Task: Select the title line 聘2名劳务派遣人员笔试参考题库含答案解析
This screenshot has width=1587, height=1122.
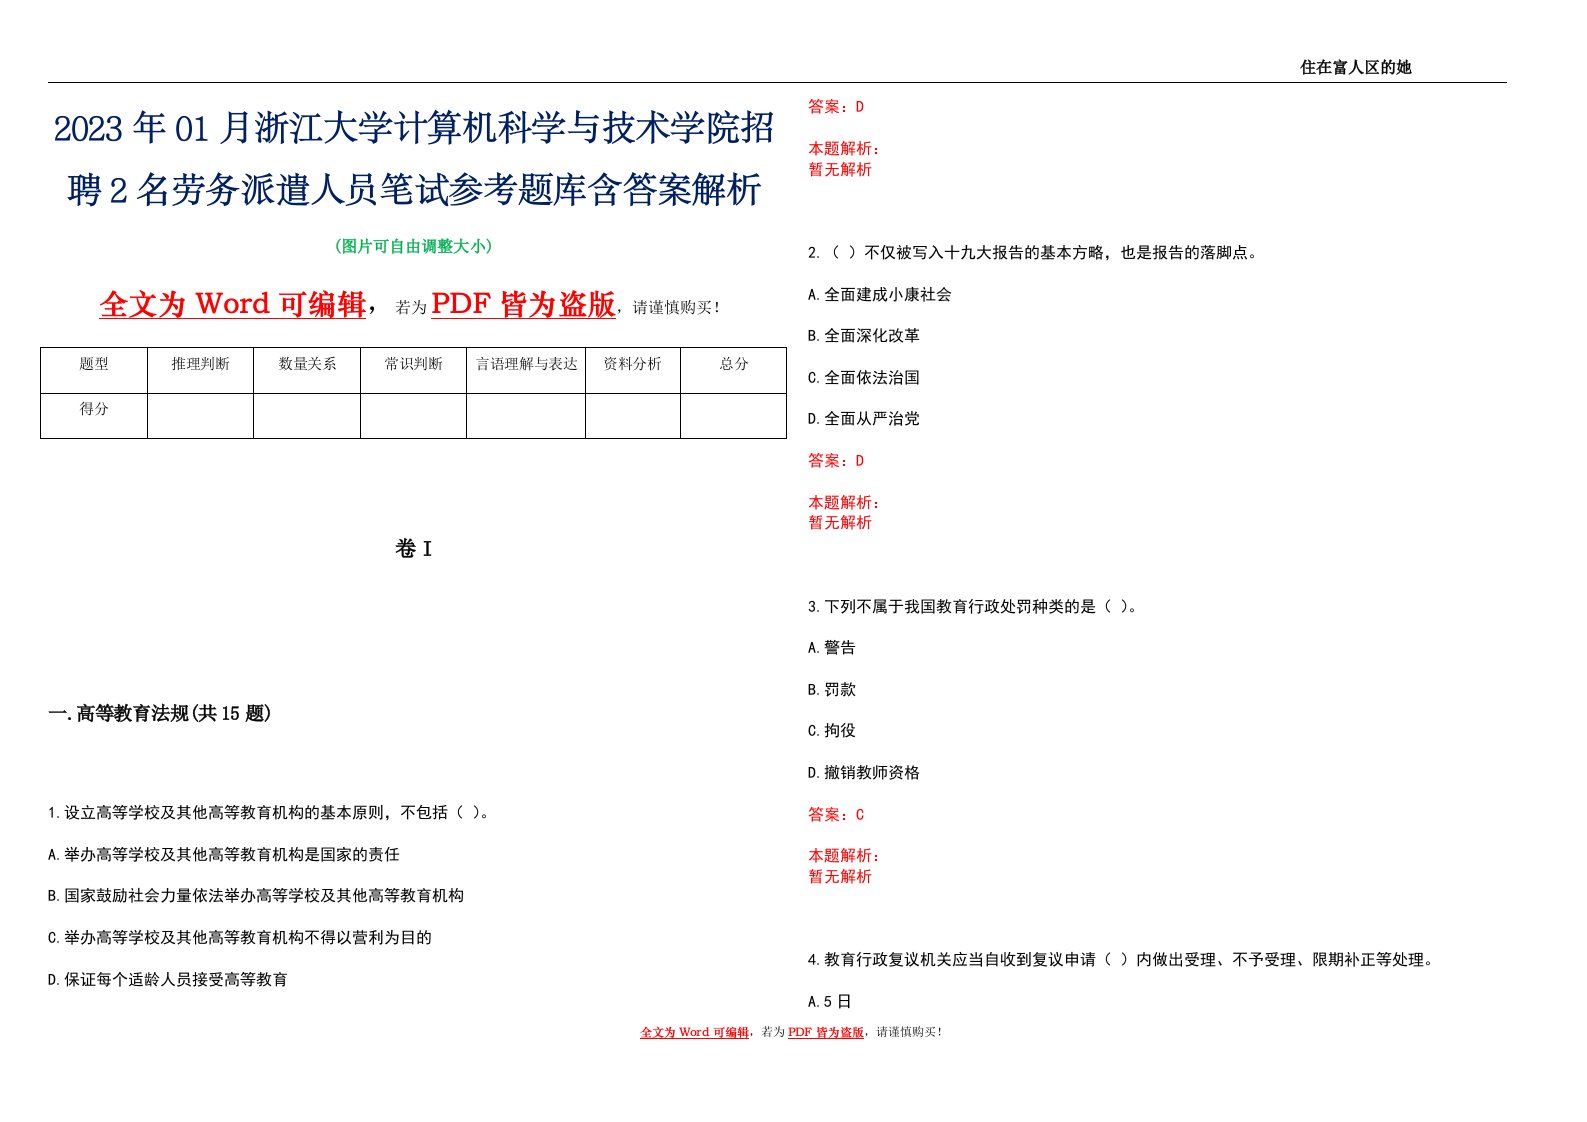Action: pyautogui.click(x=413, y=189)
